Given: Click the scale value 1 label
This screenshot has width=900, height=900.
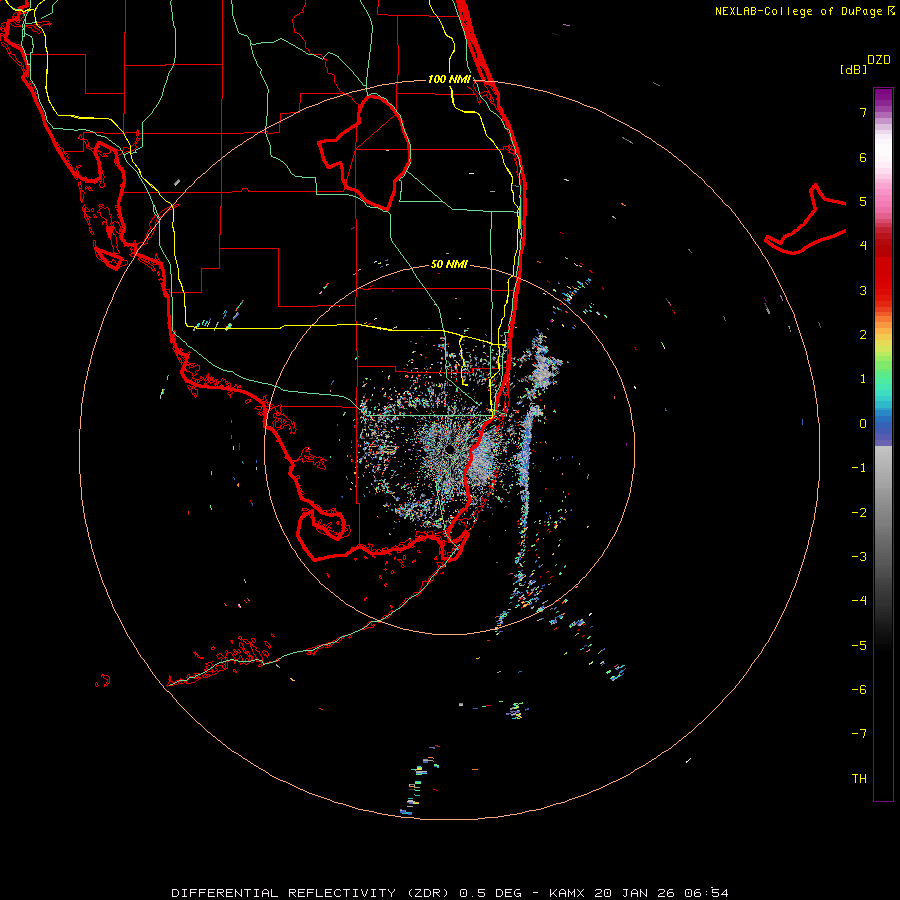Looking at the screenshot, I should 863,379.
